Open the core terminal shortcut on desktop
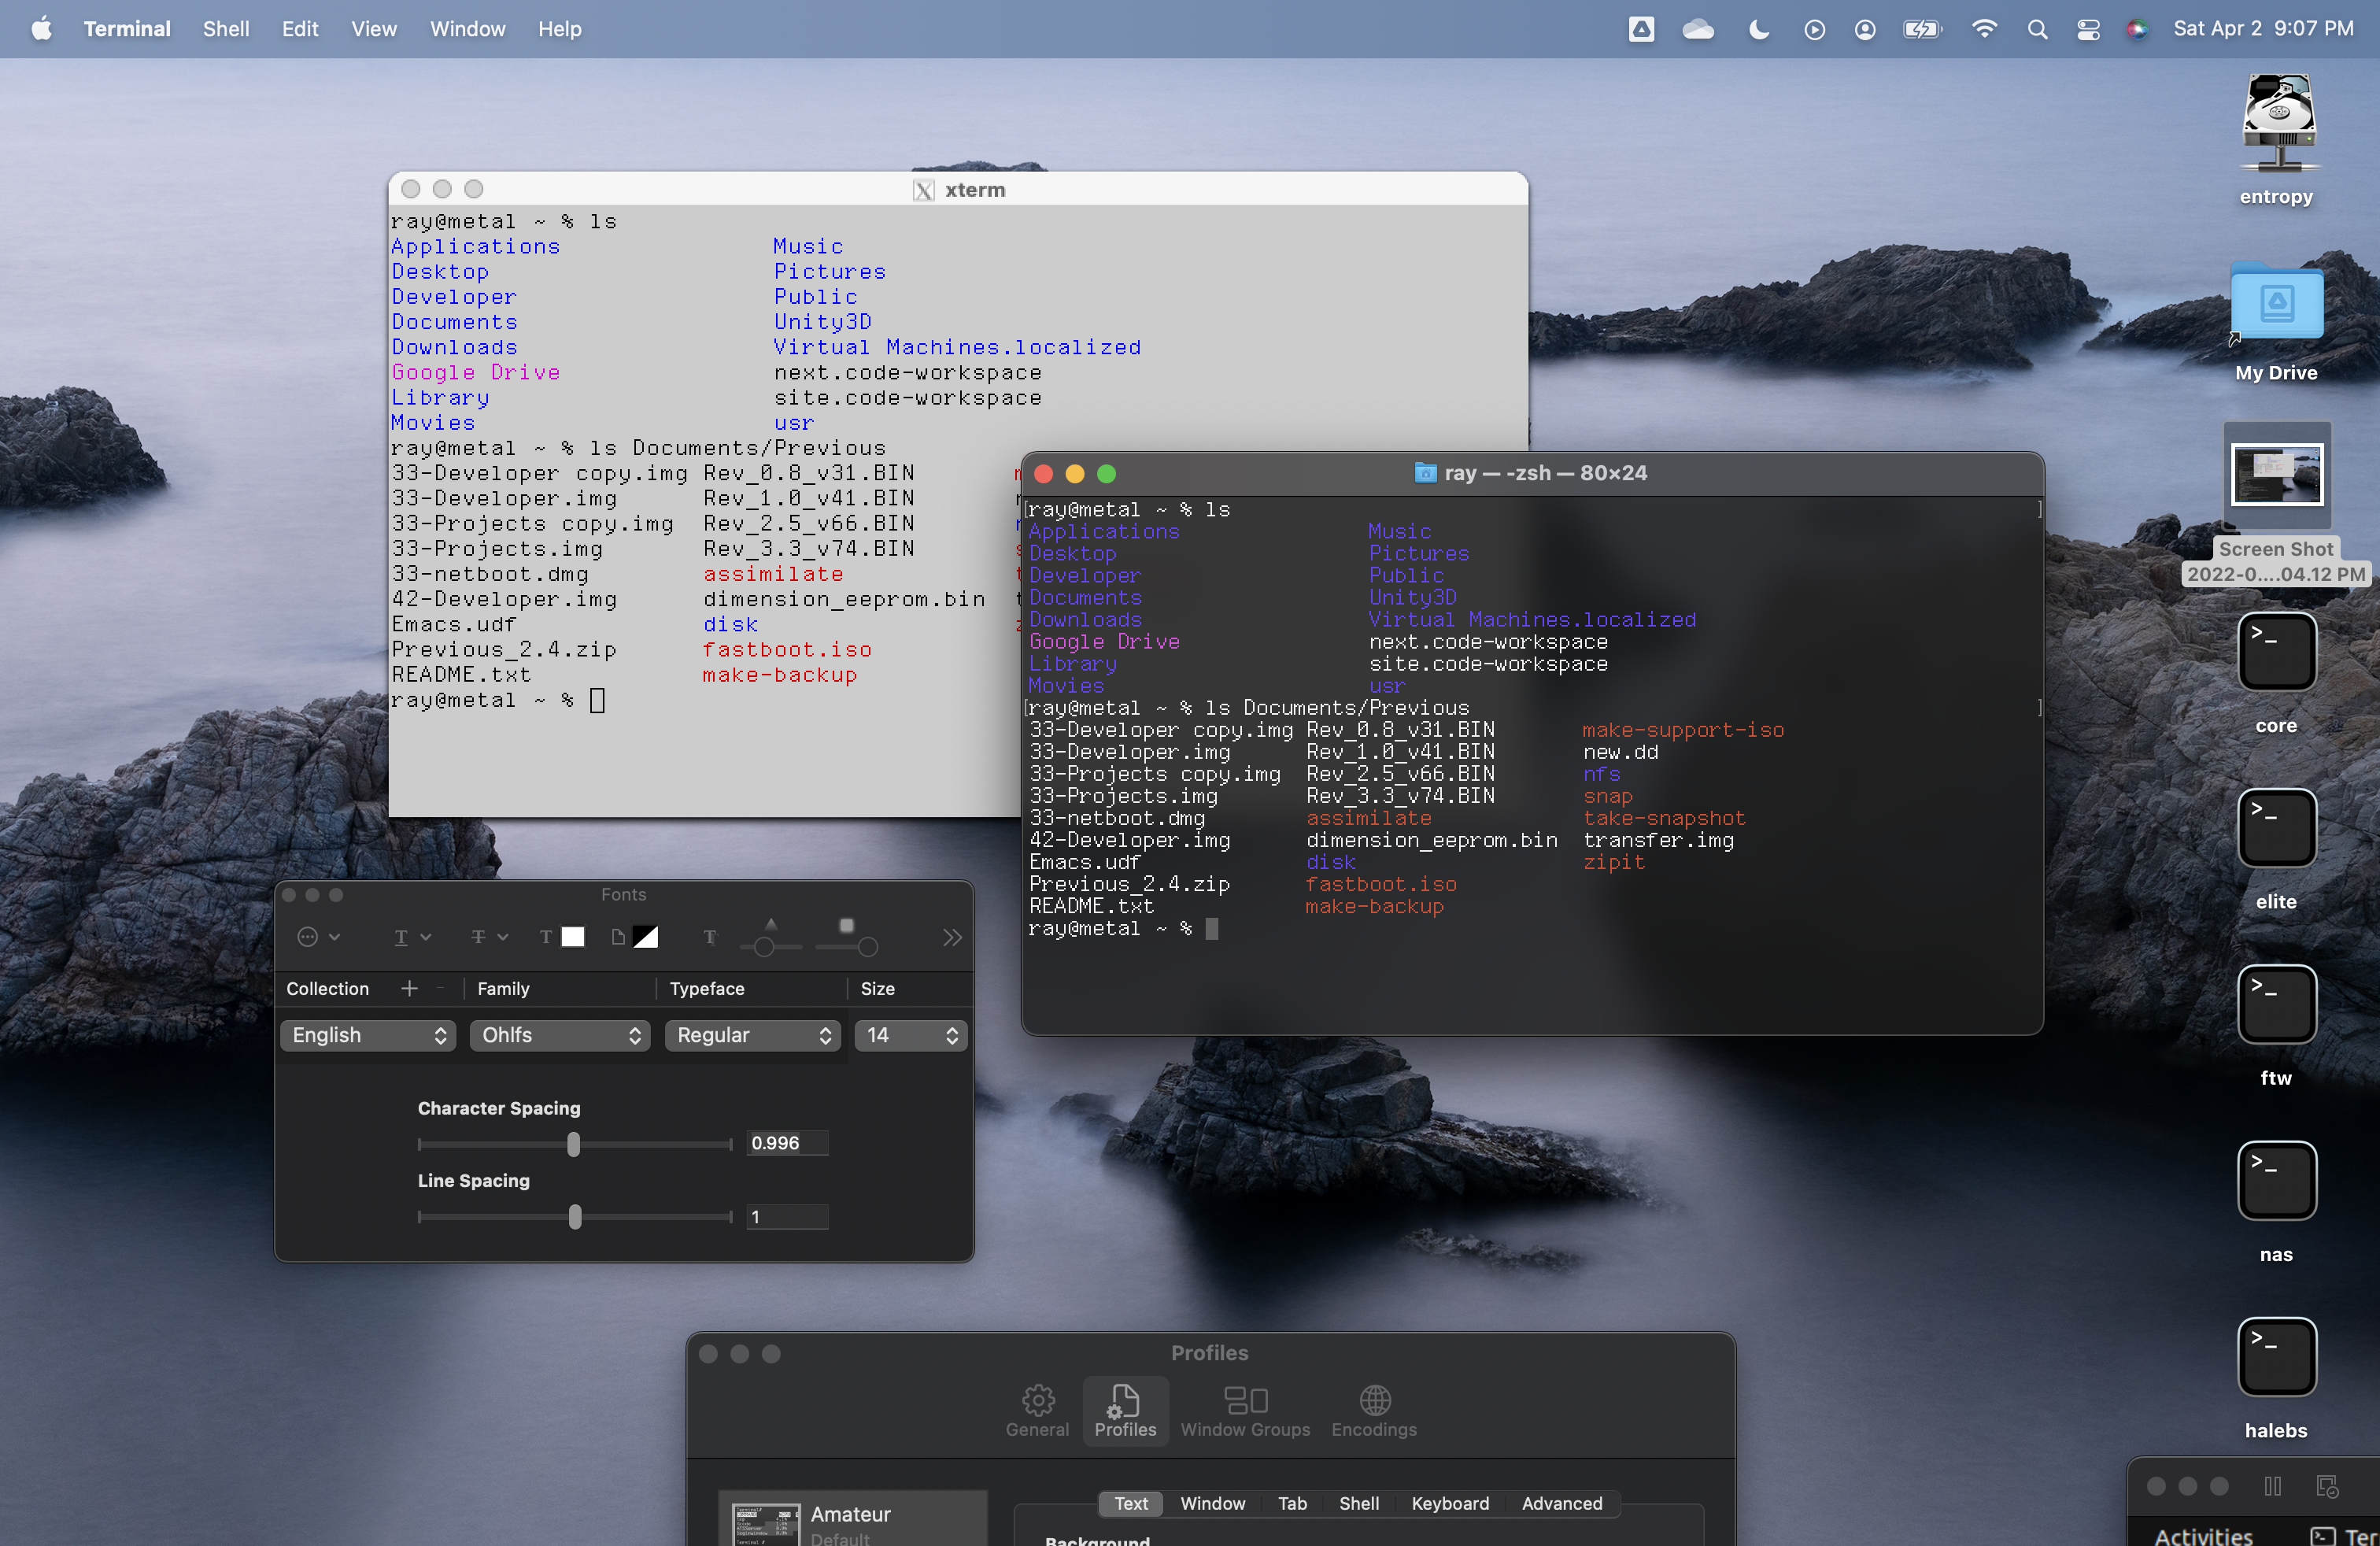The width and height of the screenshot is (2380, 1546). [2276, 653]
